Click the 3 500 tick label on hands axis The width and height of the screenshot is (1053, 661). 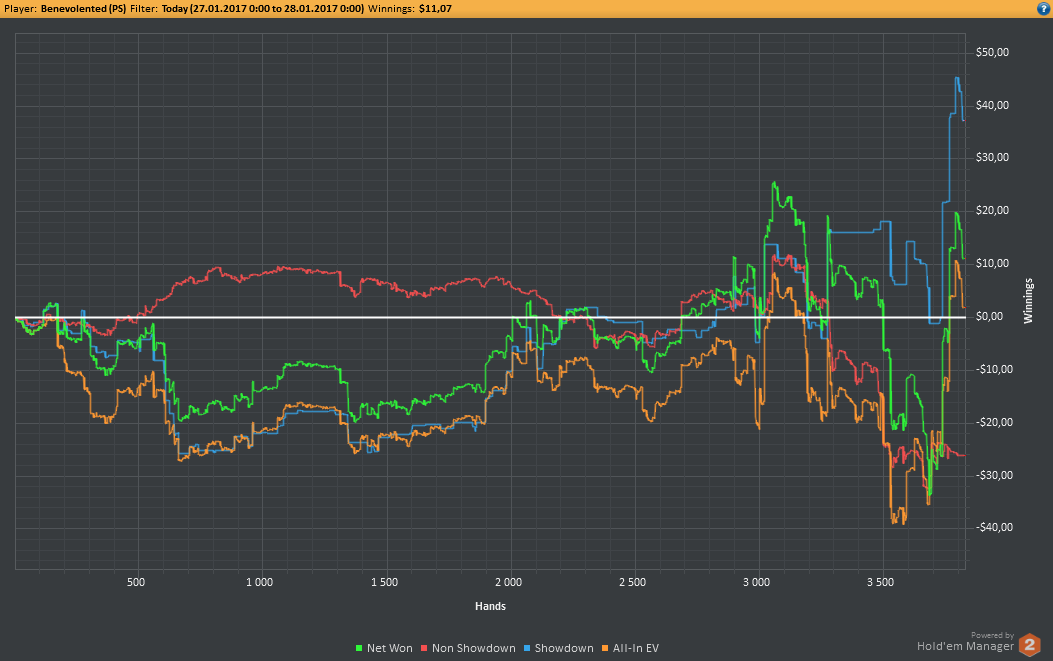click(x=880, y=582)
